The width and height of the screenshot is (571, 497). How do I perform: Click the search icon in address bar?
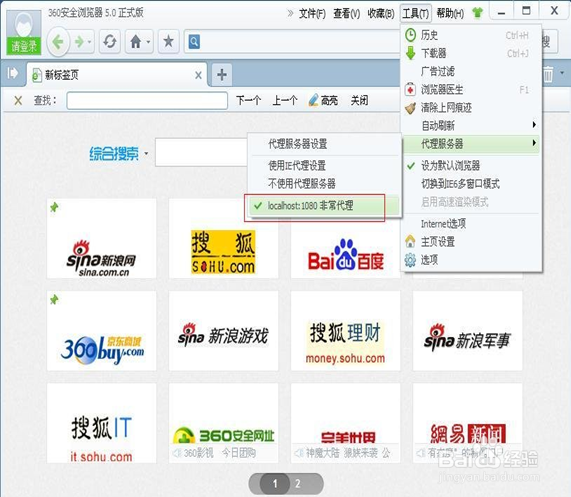[194, 42]
